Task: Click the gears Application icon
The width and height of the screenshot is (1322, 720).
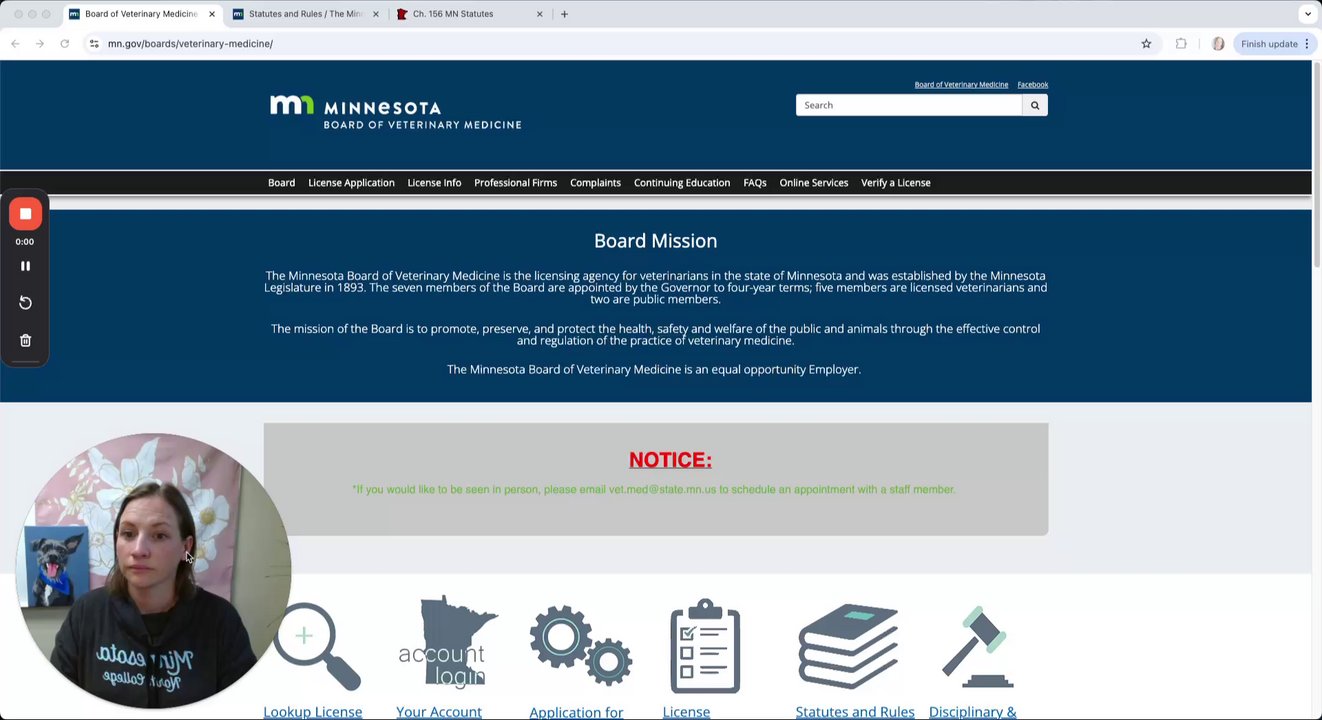Action: pos(581,645)
